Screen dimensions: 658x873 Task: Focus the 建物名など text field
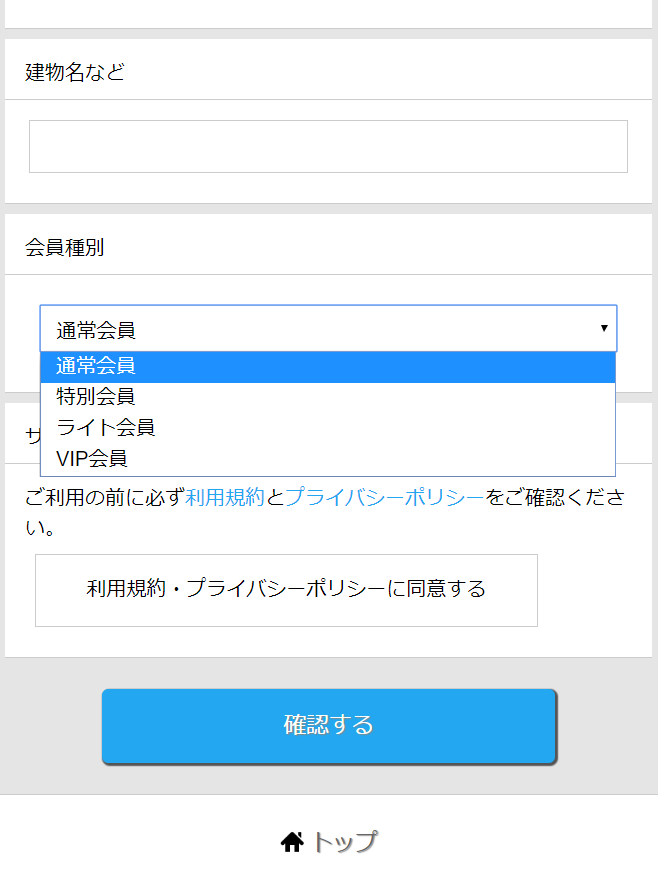point(328,147)
